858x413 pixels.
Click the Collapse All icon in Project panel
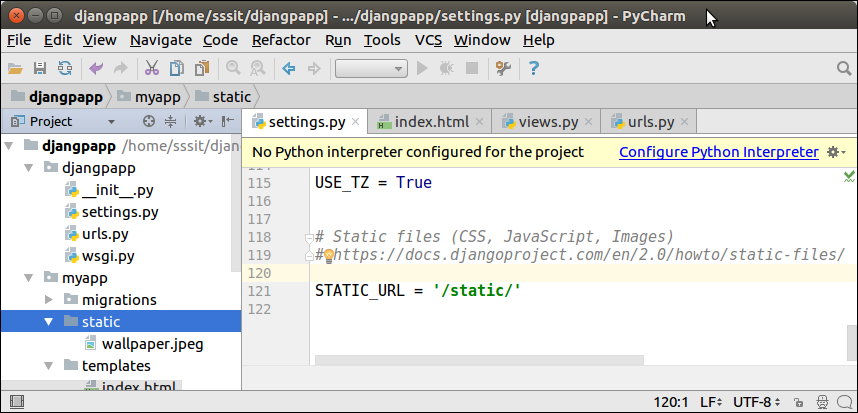tap(171, 121)
